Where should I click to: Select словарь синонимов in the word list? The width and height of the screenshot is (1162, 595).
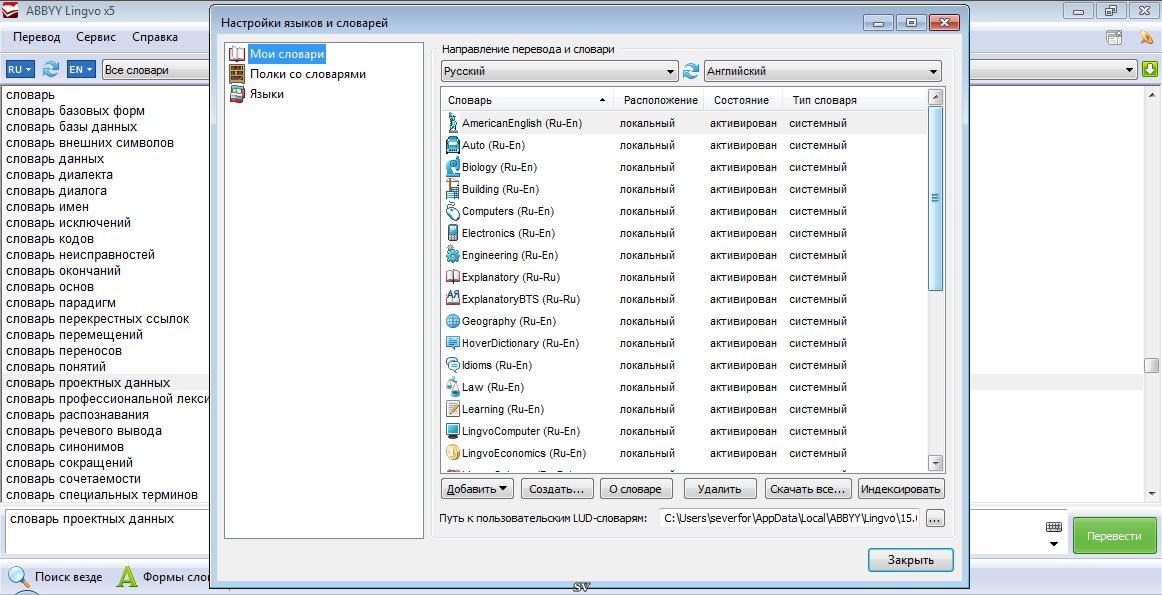tap(65, 447)
